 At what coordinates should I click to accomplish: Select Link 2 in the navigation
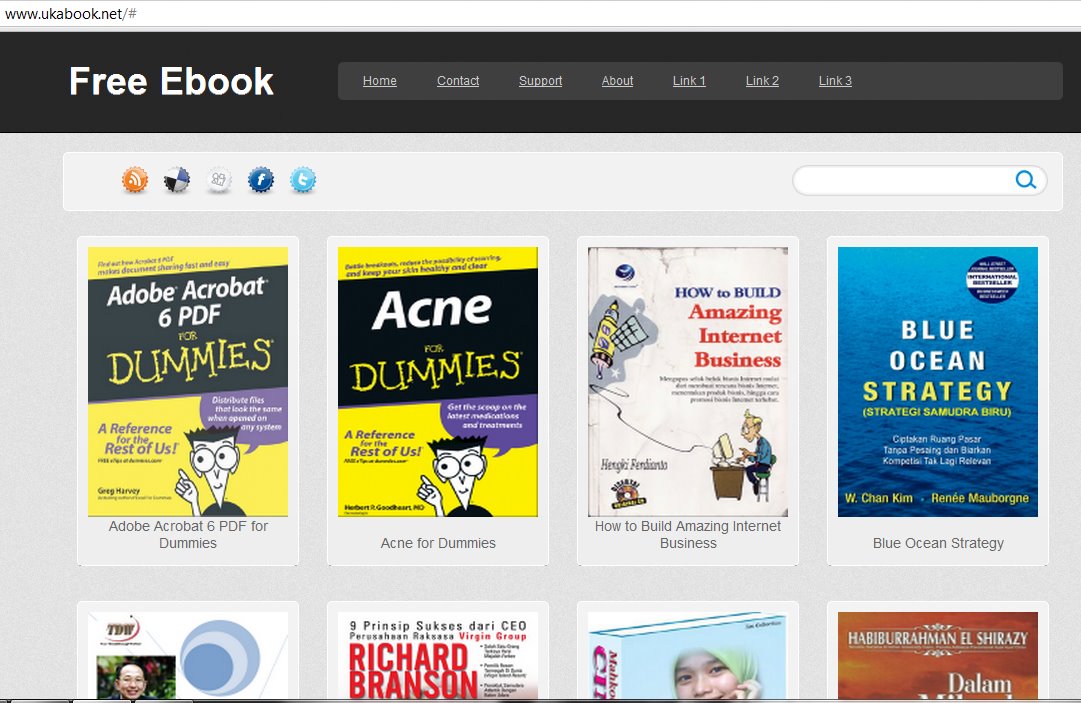762,81
